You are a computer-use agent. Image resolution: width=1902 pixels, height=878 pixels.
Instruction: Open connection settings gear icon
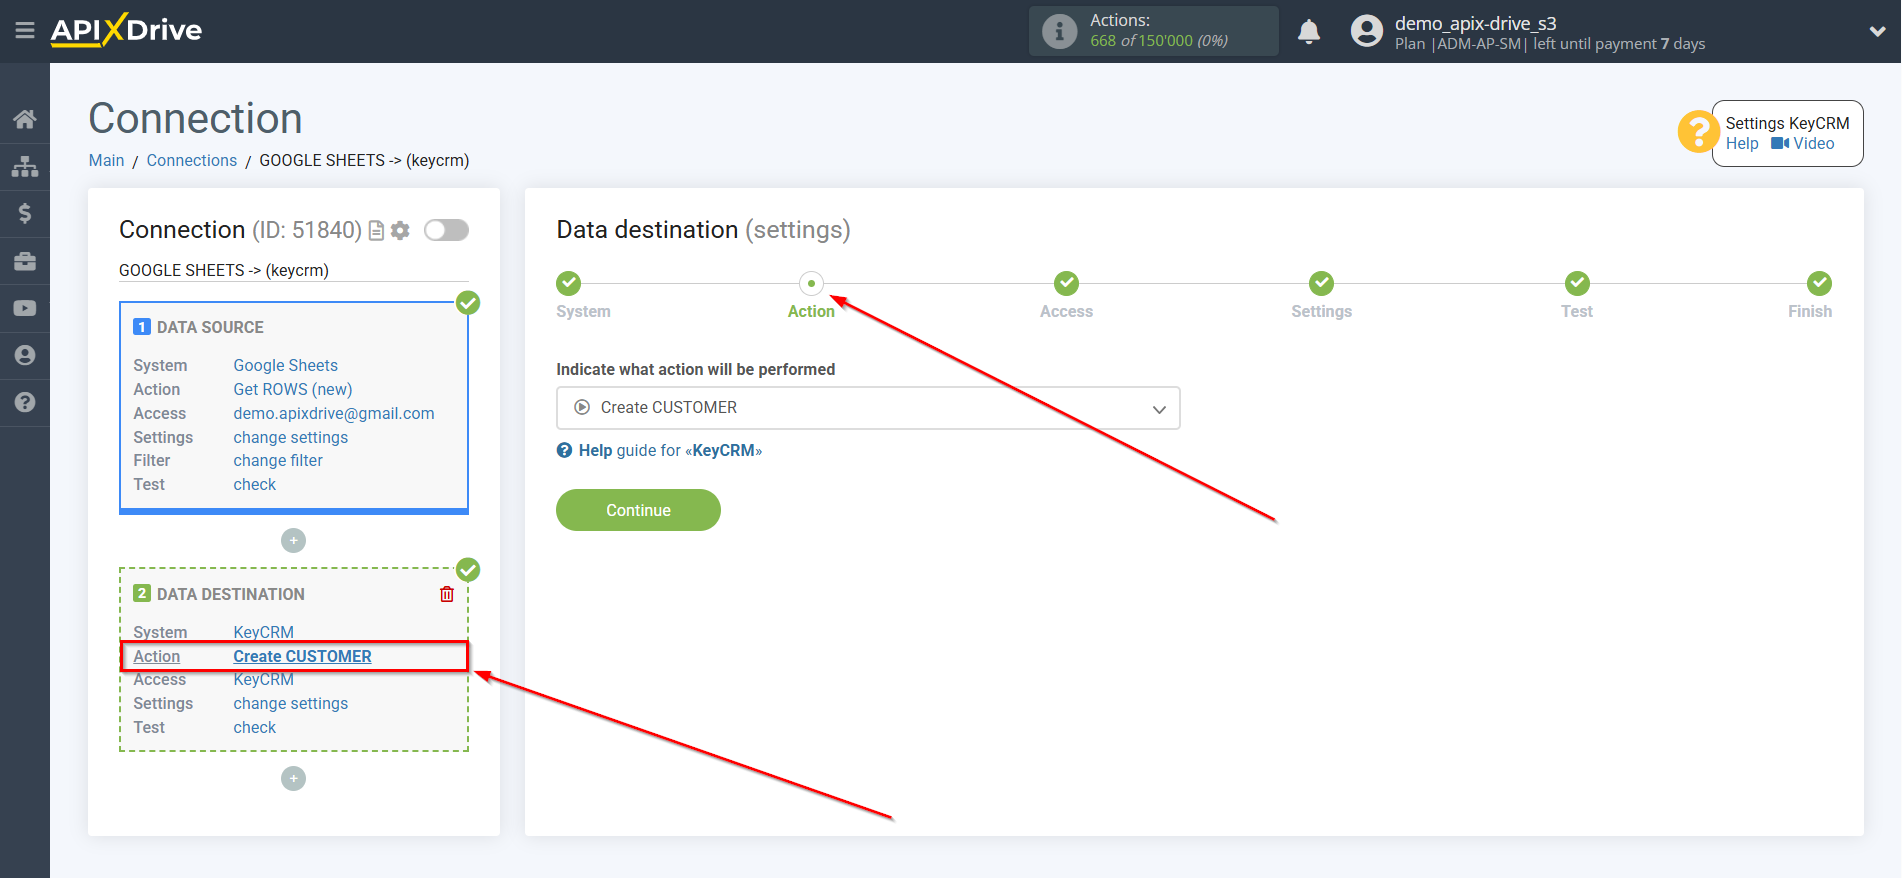[400, 231]
